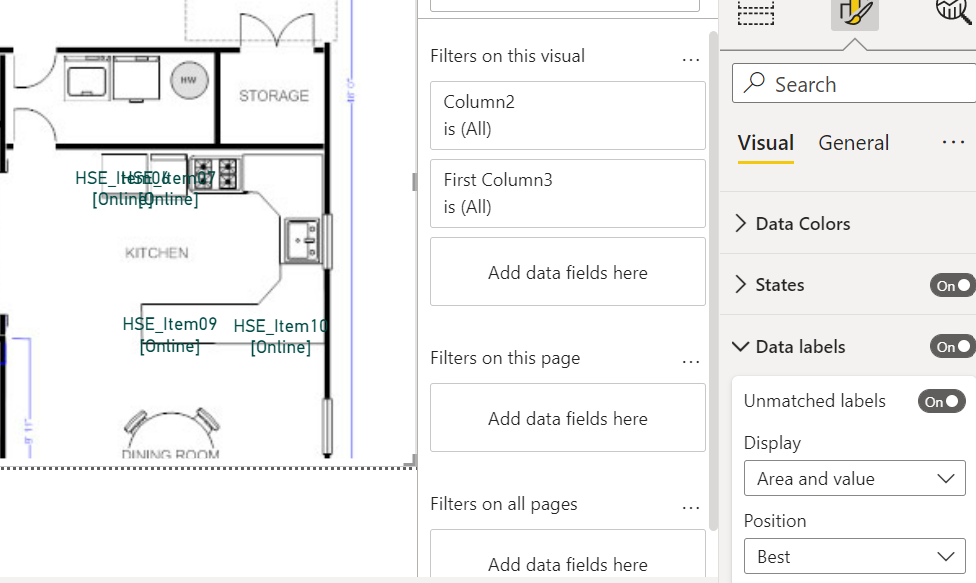Open the Format visual paintbrush pane
Viewport: 976px width, 583px height.
pyautogui.click(x=855, y=12)
